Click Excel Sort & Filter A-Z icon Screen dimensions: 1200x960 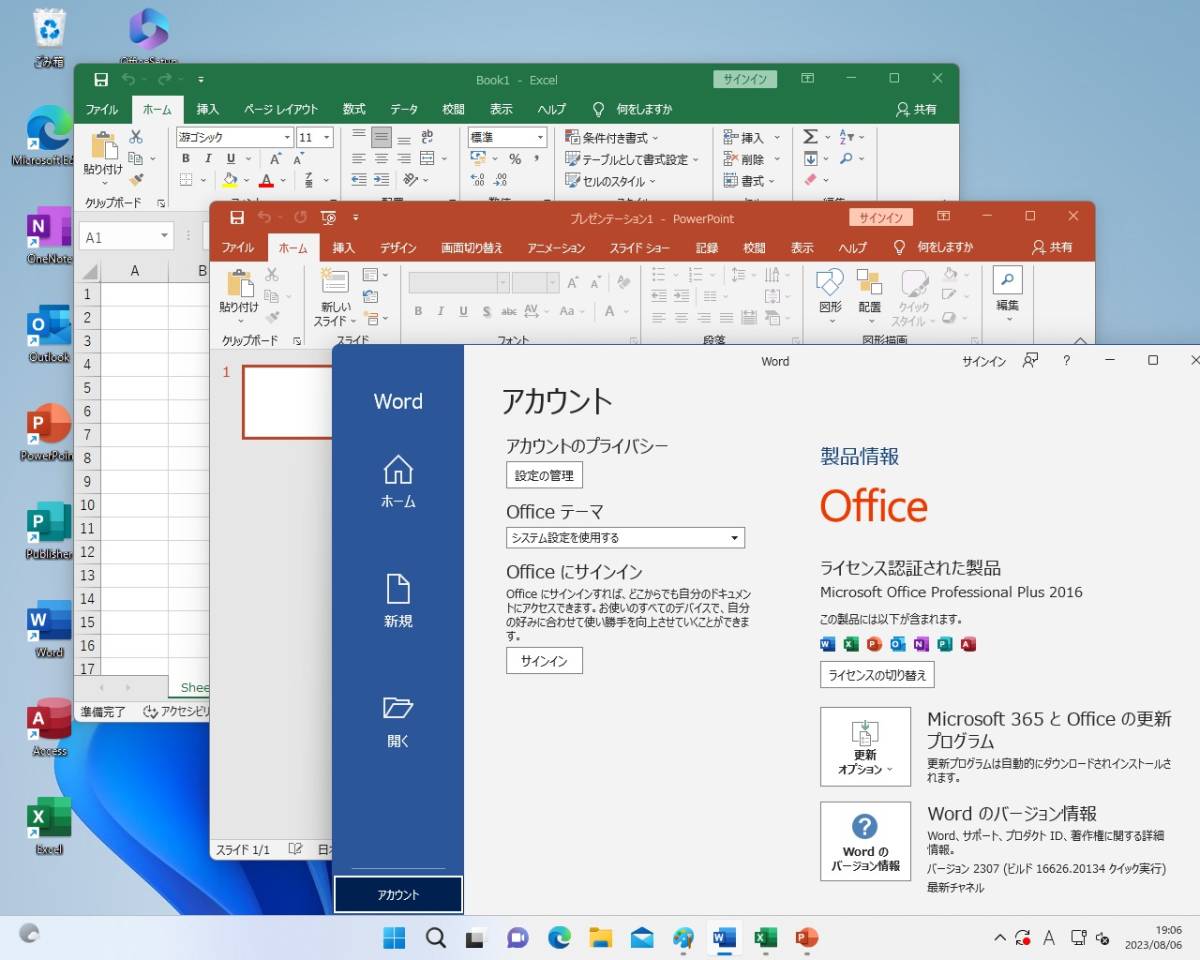[x=846, y=137]
